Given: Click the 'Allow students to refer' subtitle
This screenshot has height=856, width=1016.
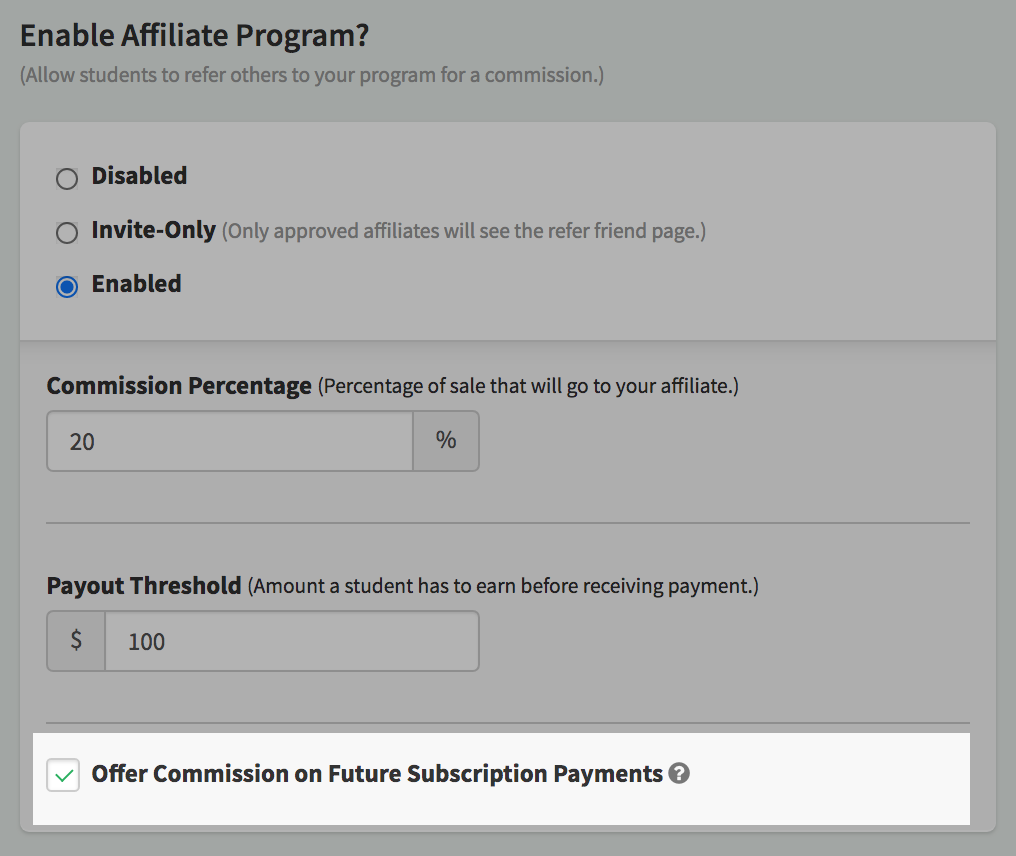Looking at the screenshot, I should [x=312, y=75].
